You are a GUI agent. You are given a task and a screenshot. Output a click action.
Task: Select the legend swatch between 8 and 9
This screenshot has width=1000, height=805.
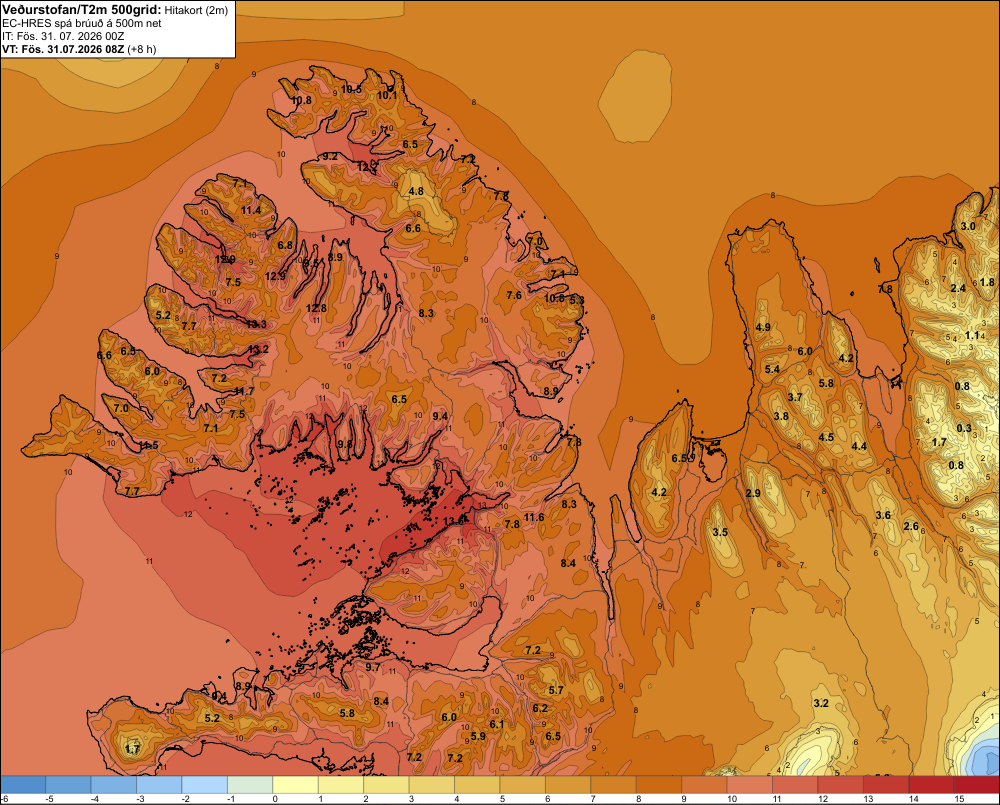[659, 785]
